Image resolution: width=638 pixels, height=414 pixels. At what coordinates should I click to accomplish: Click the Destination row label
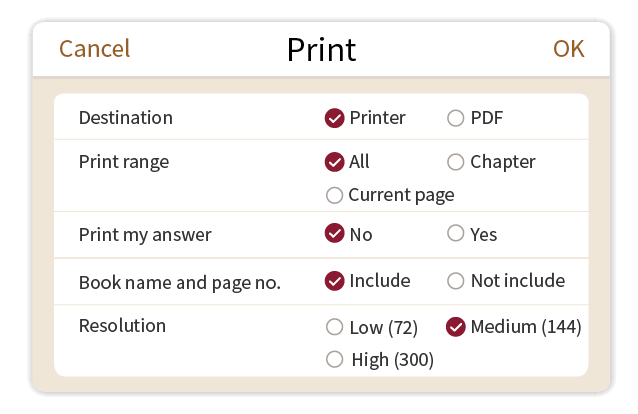[125, 118]
